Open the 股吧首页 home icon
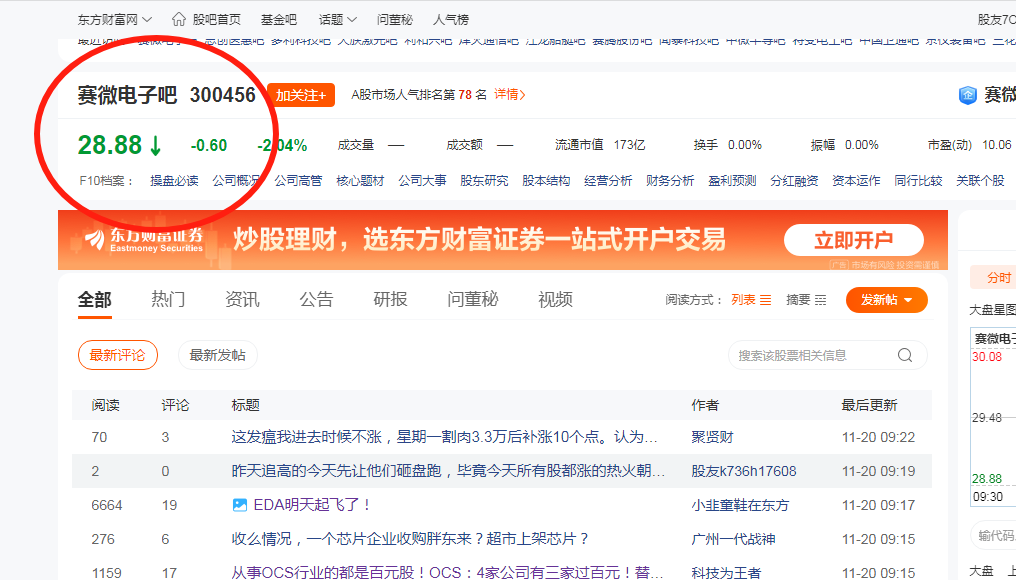Image resolution: width=1016 pixels, height=580 pixels. point(179,19)
